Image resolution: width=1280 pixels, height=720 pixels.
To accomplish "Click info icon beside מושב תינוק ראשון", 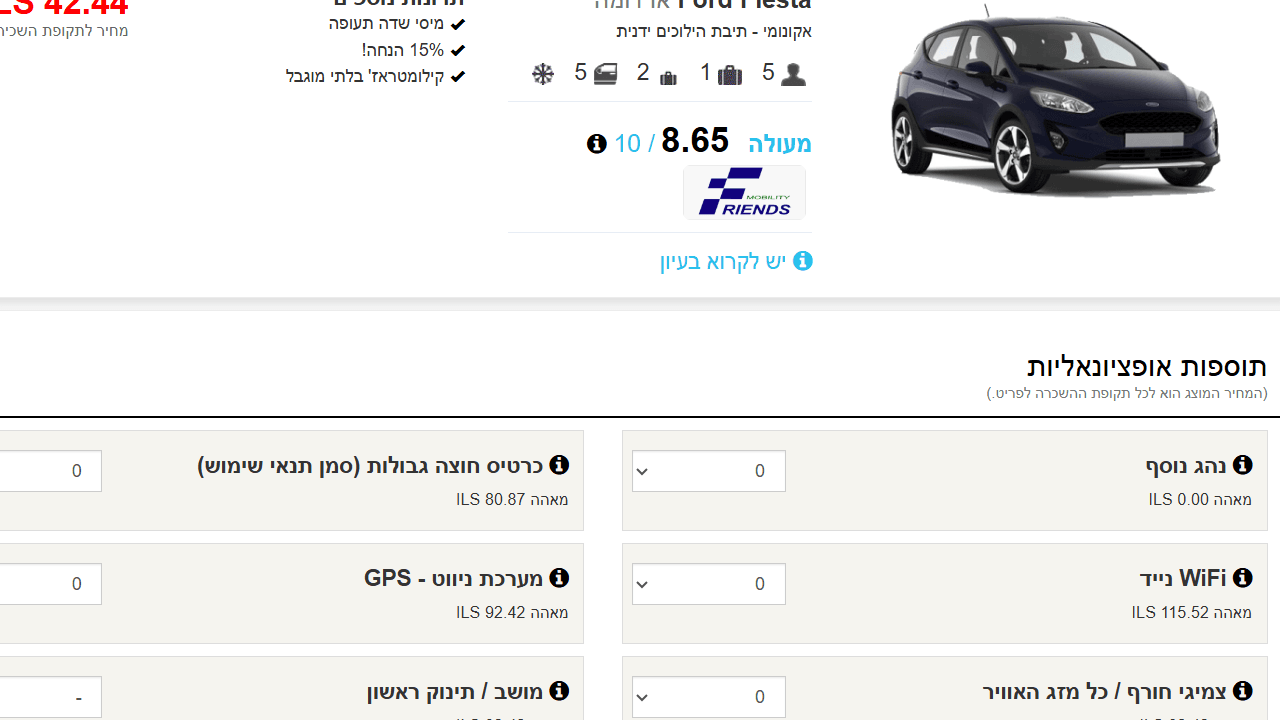I will [559, 691].
